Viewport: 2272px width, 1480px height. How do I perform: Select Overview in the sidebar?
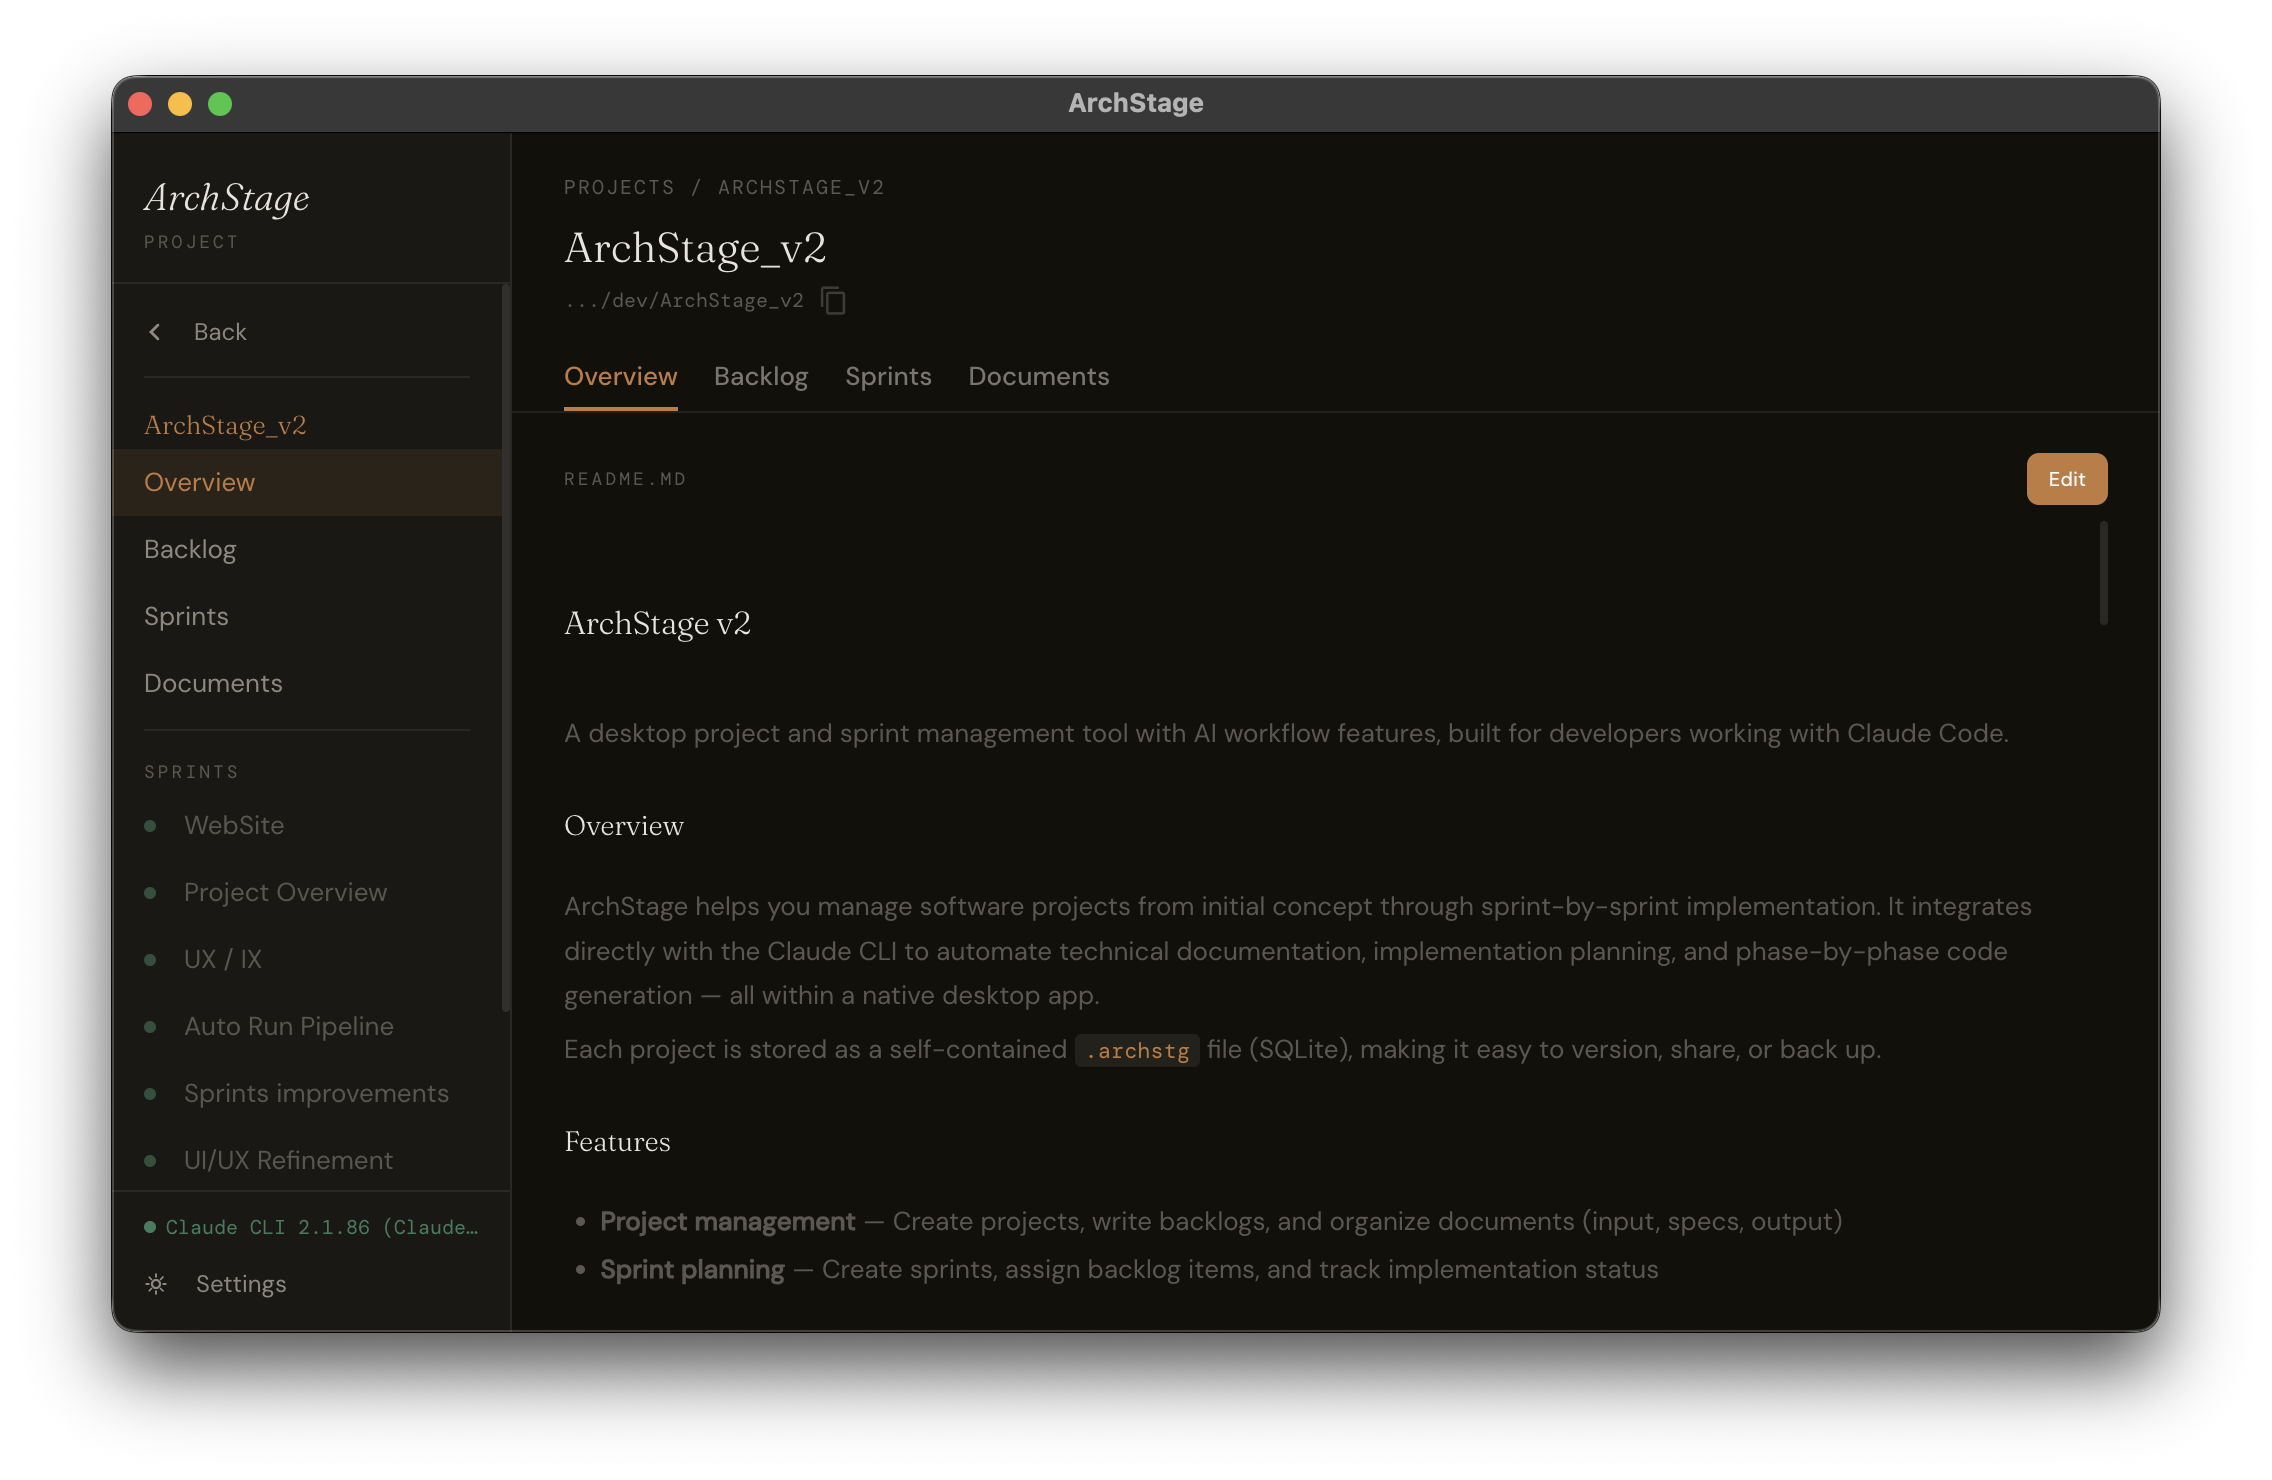(x=199, y=482)
